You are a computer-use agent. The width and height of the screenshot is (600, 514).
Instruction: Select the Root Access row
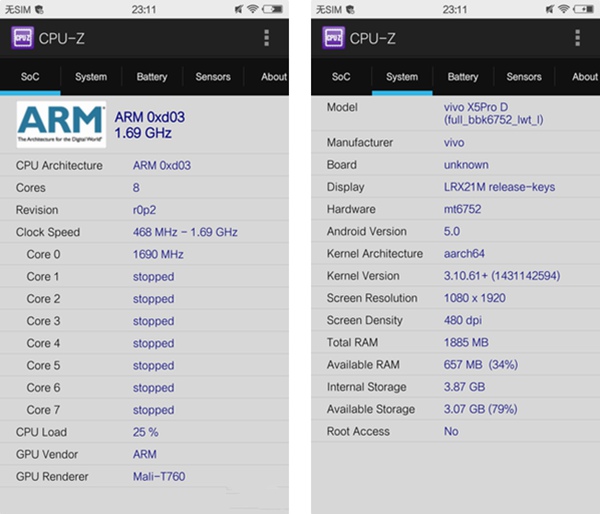tap(455, 431)
